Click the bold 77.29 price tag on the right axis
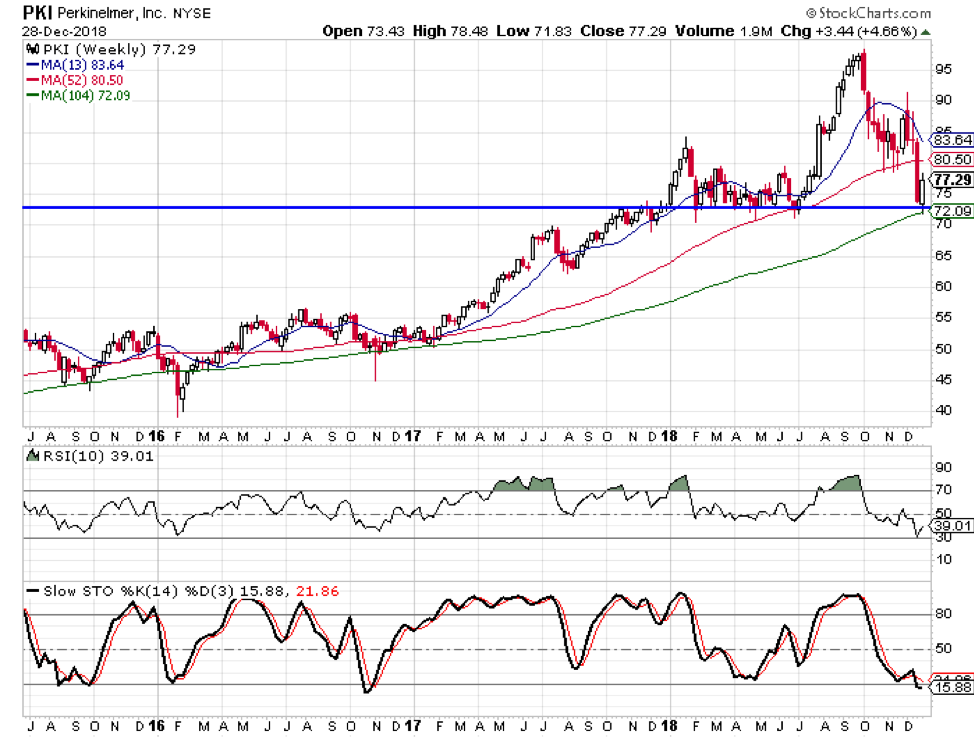Screen dimensions: 974x737 [951, 180]
